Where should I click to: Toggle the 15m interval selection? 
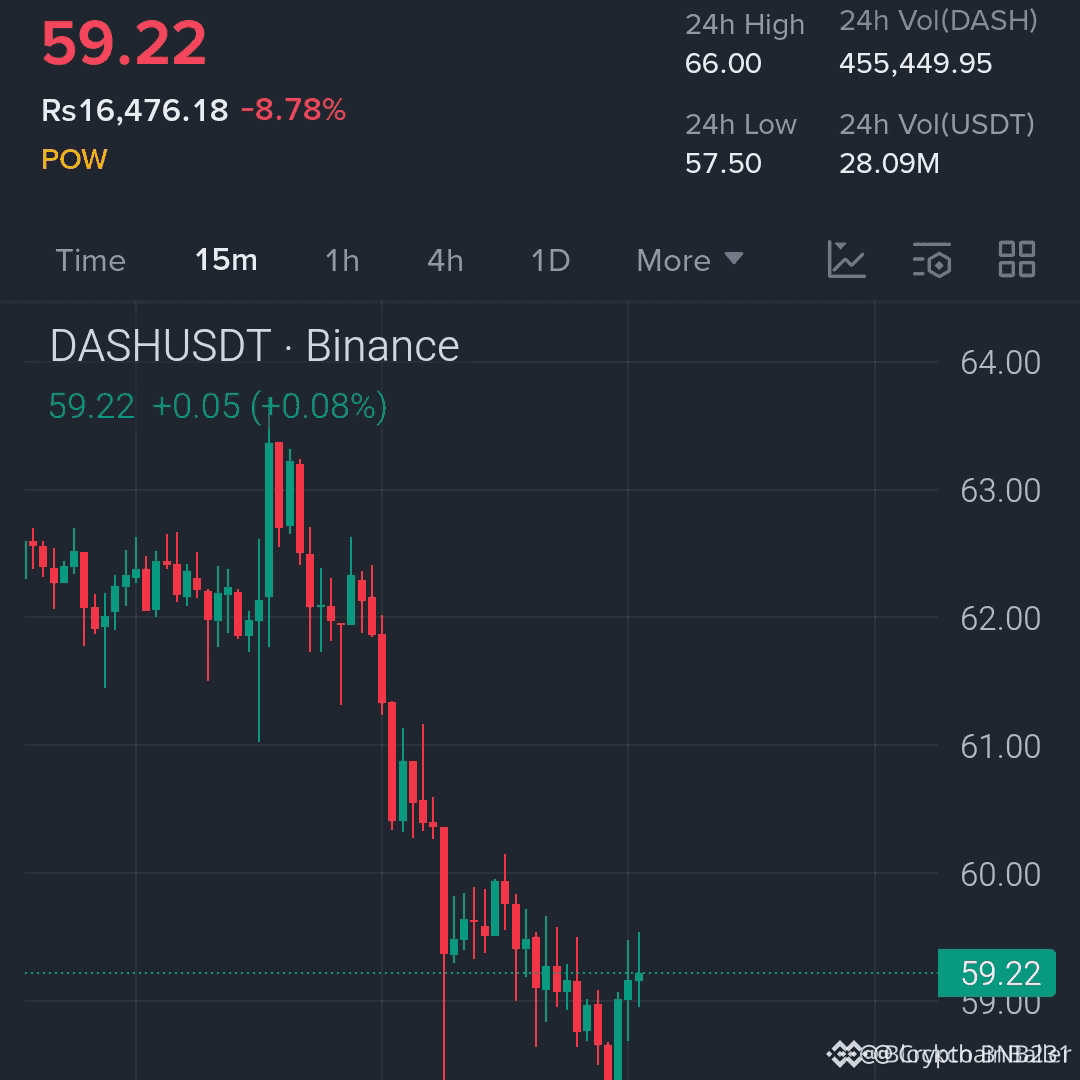click(x=224, y=260)
